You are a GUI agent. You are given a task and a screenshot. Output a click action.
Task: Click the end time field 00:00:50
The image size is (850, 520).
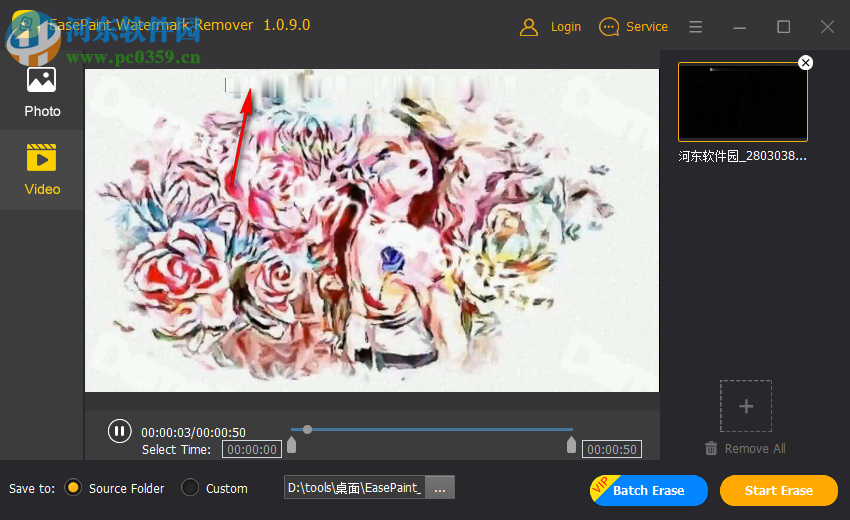[x=611, y=450]
